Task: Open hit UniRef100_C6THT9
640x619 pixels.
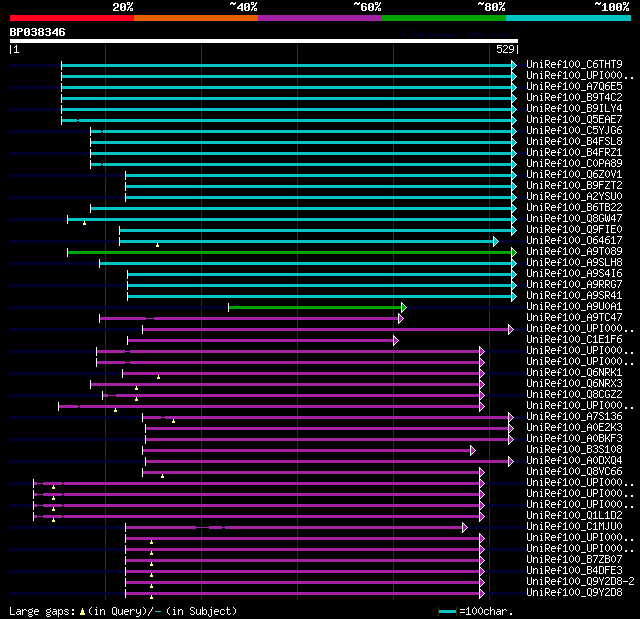Action: tap(574, 64)
